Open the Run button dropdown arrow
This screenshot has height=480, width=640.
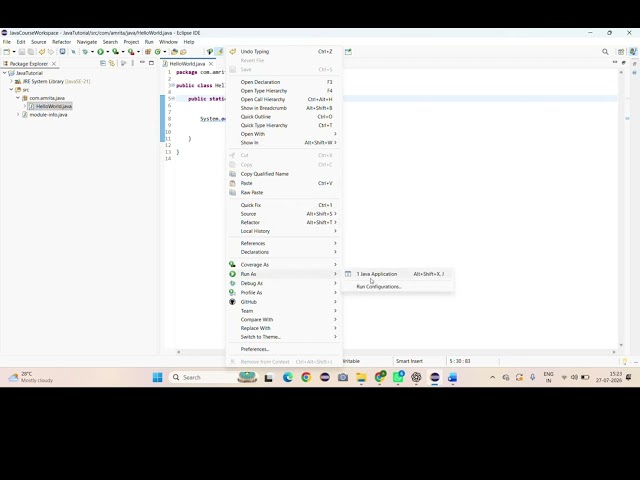(108, 52)
